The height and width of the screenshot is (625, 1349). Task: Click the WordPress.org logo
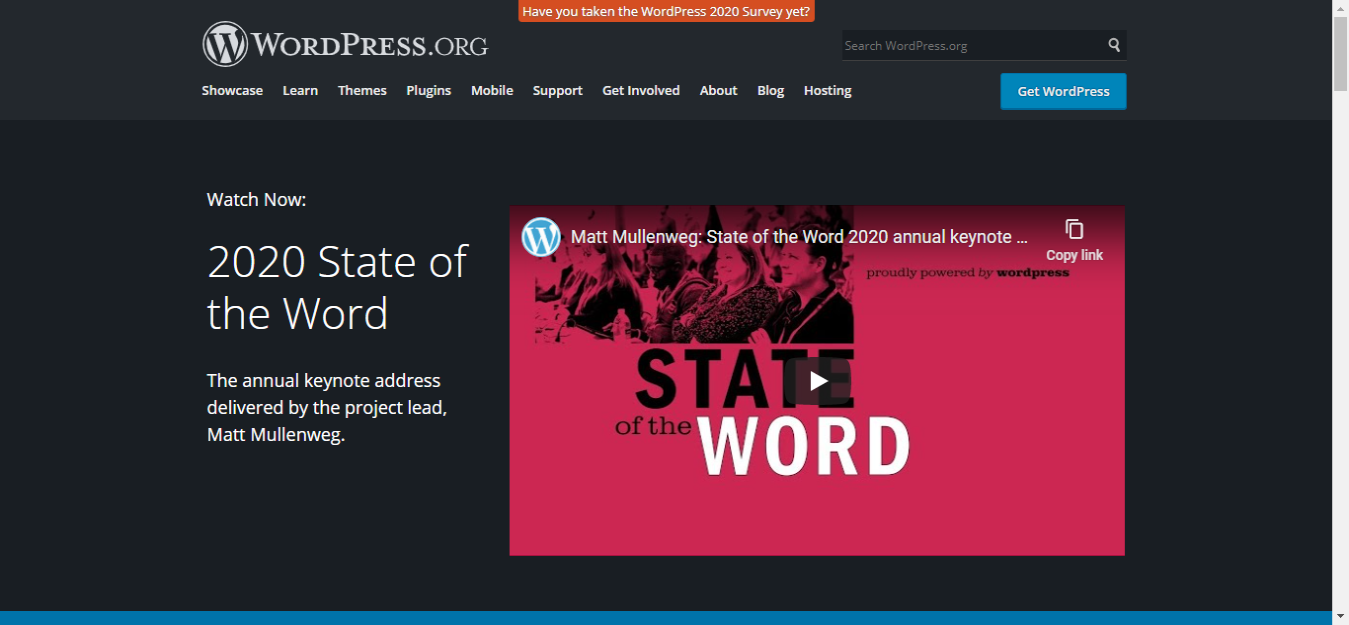coord(345,45)
